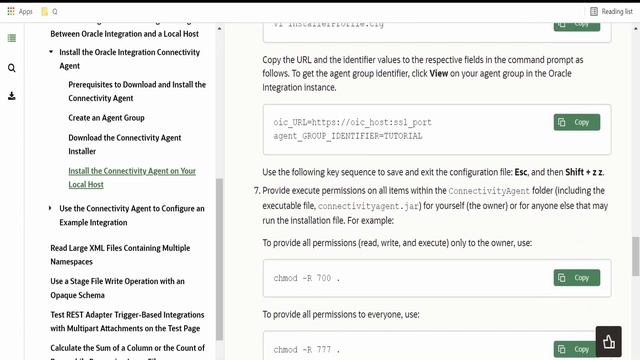The height and width of the screenshot is (360, 640).
Task: Open Calculate the Sum of a Column topic
Action: 128,348
